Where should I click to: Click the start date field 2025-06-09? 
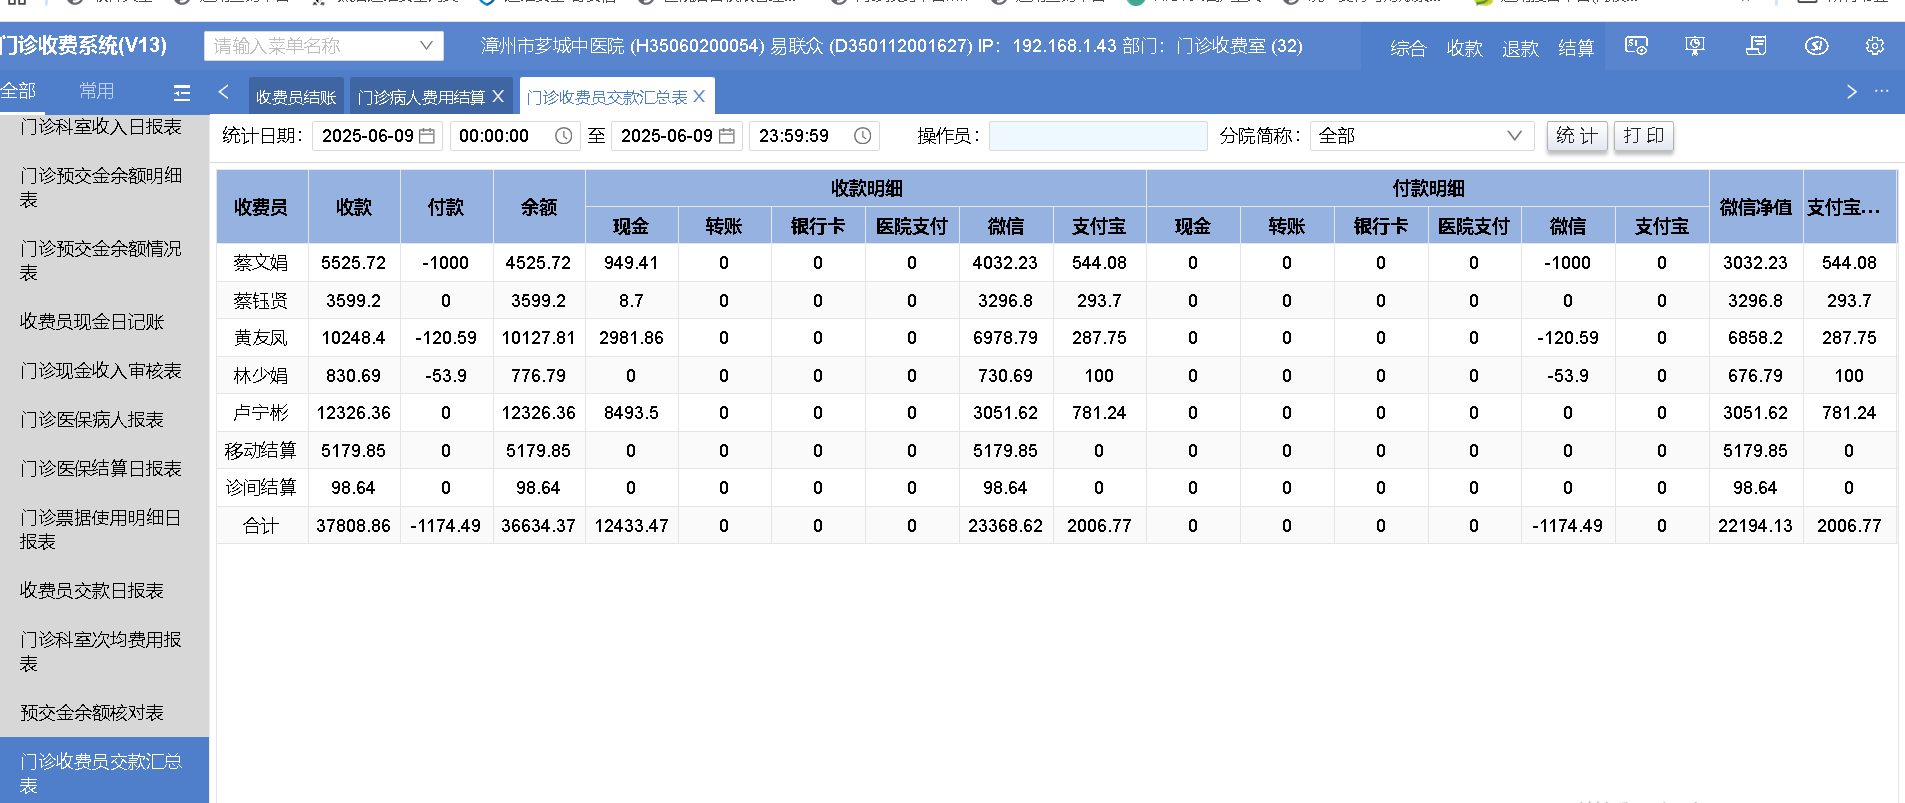[377, 136]
